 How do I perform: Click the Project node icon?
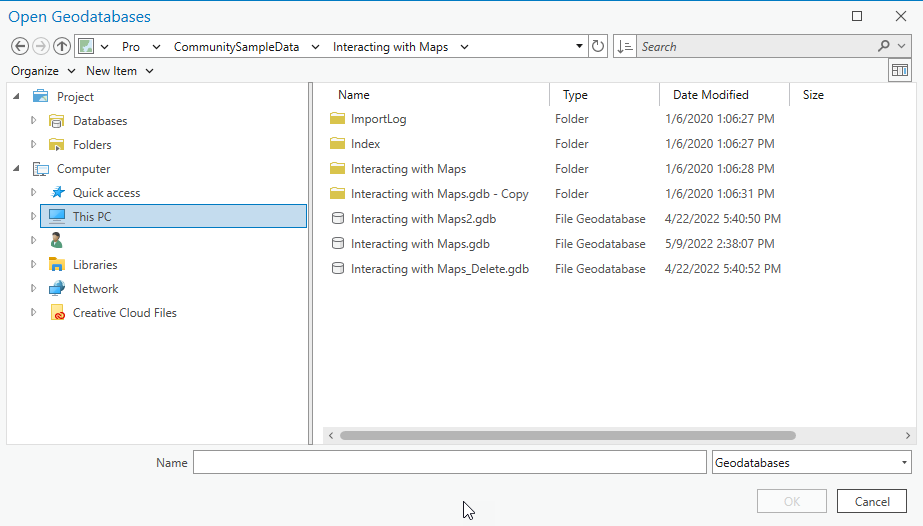[x=41, y=96]
